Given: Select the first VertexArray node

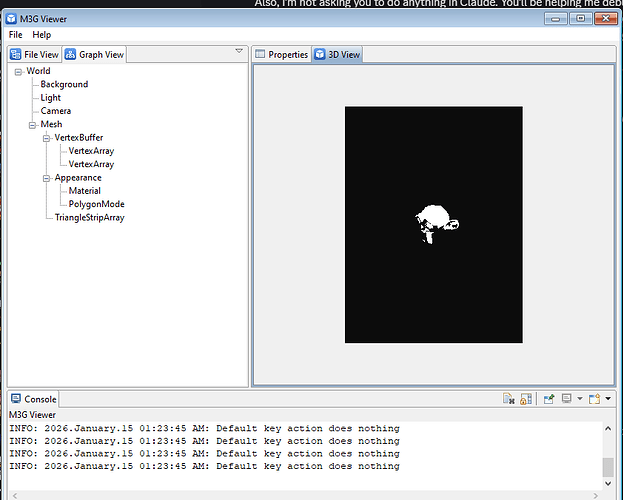Looking at the screenshot, I should point(91,151).
